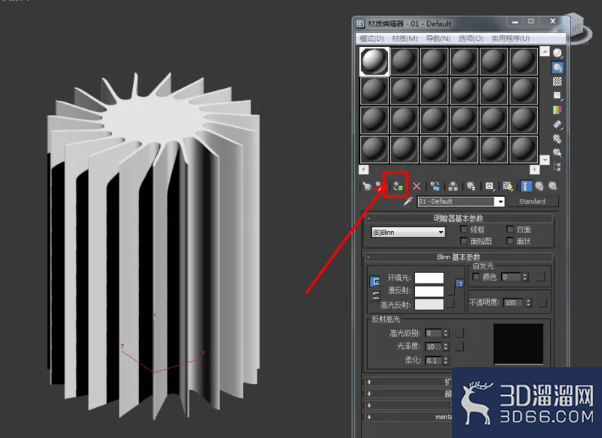
Task: Click sample slots scroll up arrow
Action: pyautogui.click(x=544, y=51)
